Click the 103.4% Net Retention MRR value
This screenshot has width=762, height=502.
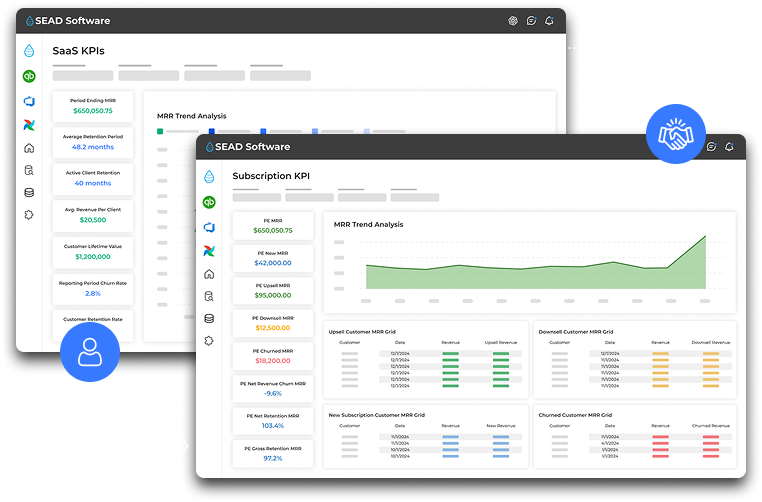[273, 426]
